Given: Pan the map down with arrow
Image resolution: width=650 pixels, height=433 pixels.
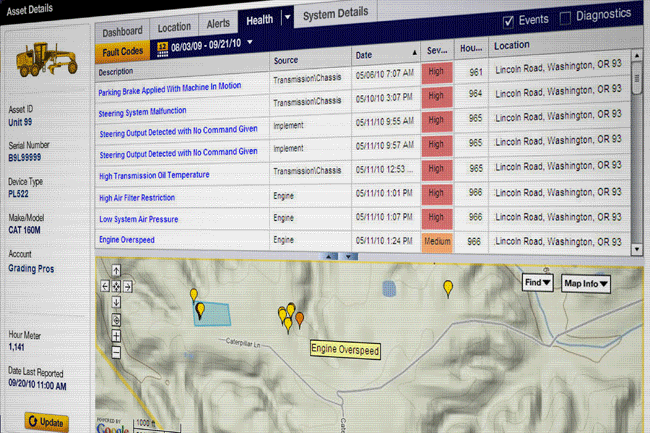Looking at the screenshot, I should [117, 300].
